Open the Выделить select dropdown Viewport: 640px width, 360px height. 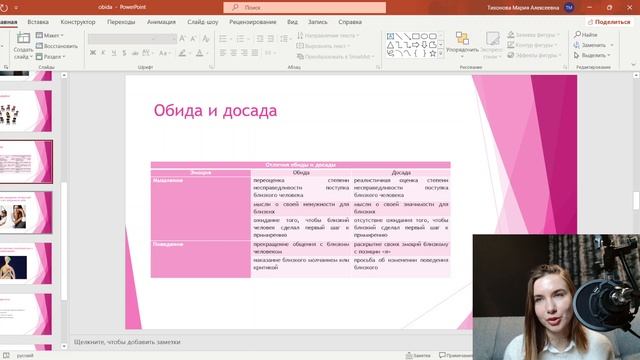[x=592, y=55]
